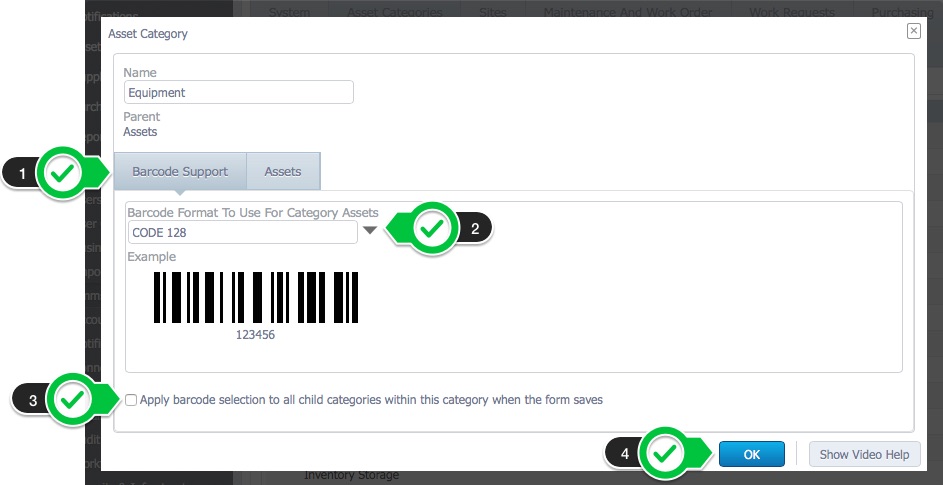The image size is (943, 485).
Task: Click the CODE 128 barcode format field
Action: tap(242, 232)
